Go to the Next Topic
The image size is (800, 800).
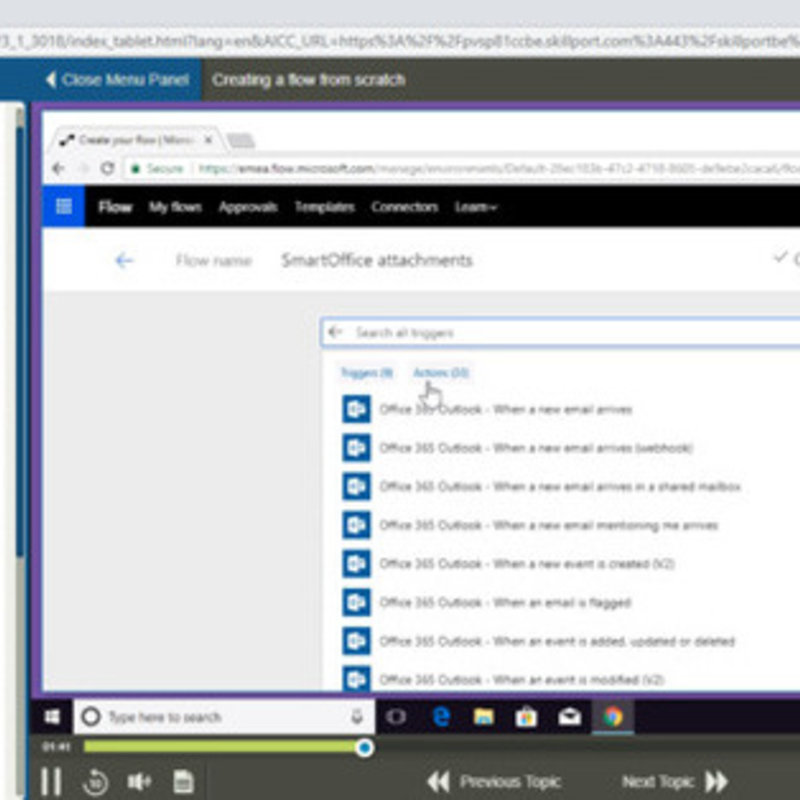coord(674,781)
